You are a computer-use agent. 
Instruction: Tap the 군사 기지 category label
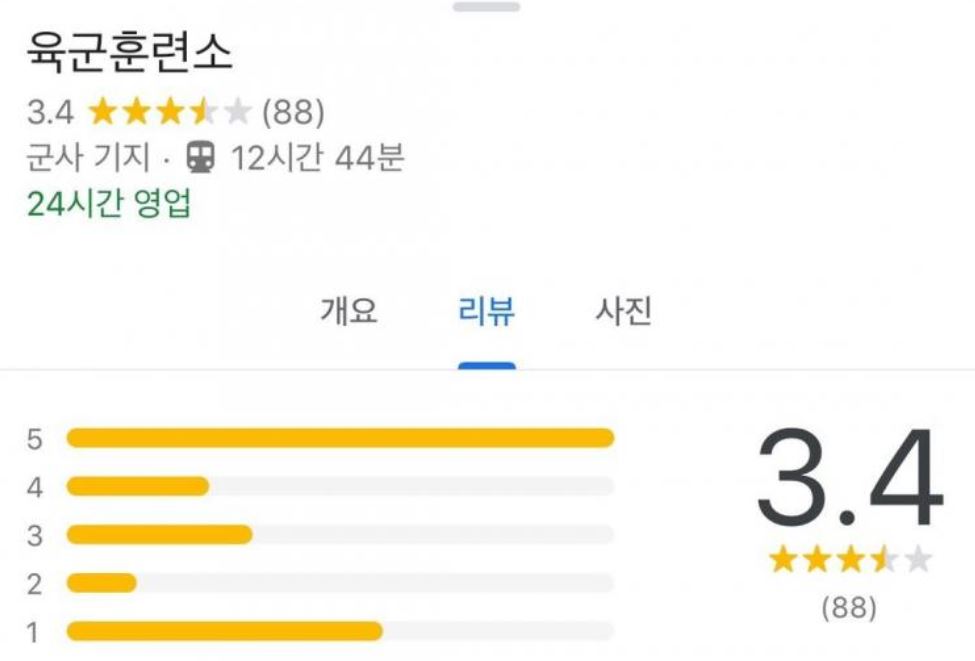(88, 157)
